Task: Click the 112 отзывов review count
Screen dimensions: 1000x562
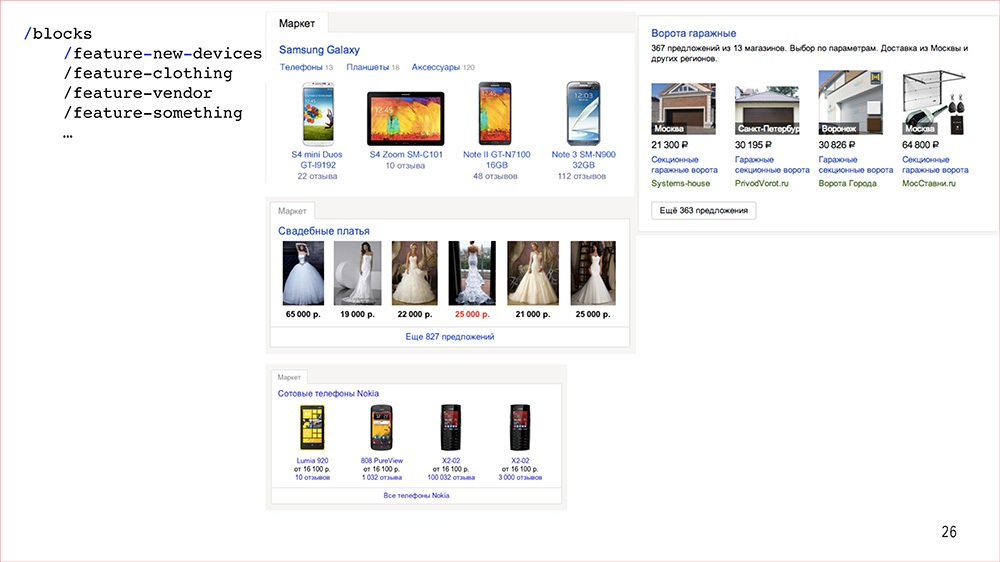Action: tap(582, 176)
